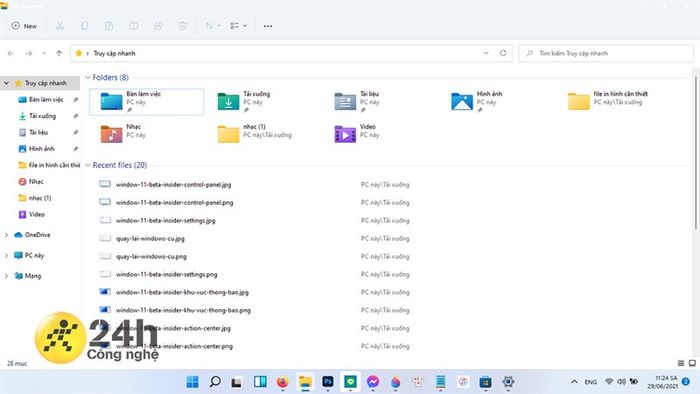Open the See more three-dots menu

tap(268, 26)
